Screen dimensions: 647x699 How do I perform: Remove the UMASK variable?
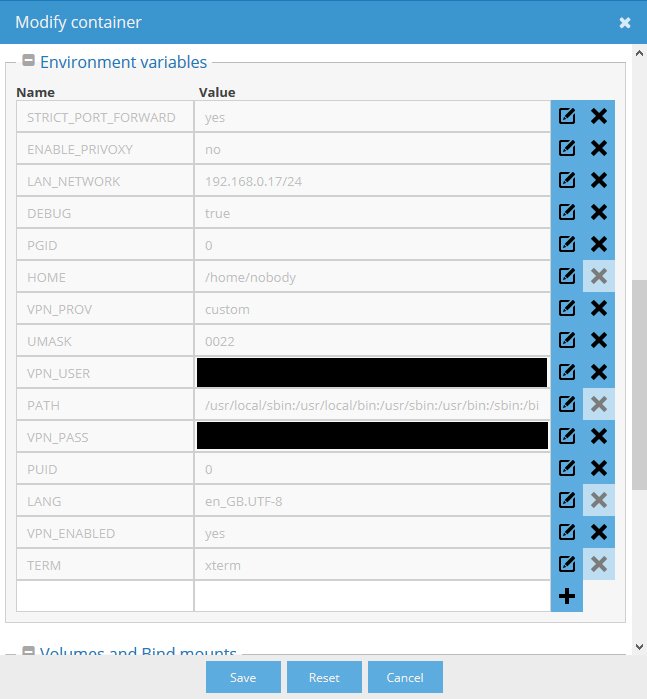[x=599, y=341]
